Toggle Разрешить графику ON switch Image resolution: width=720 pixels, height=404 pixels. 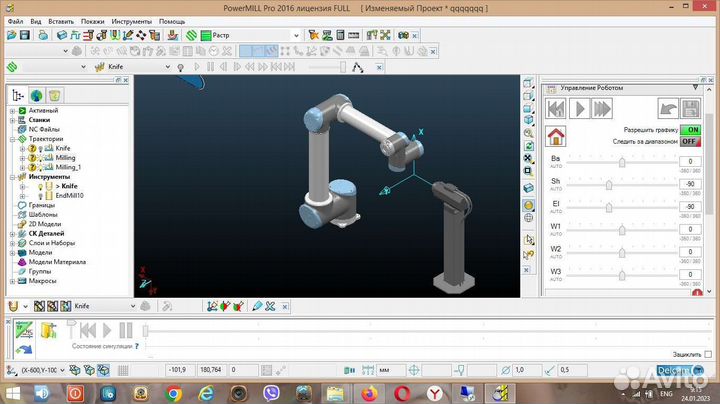(691, 130)
